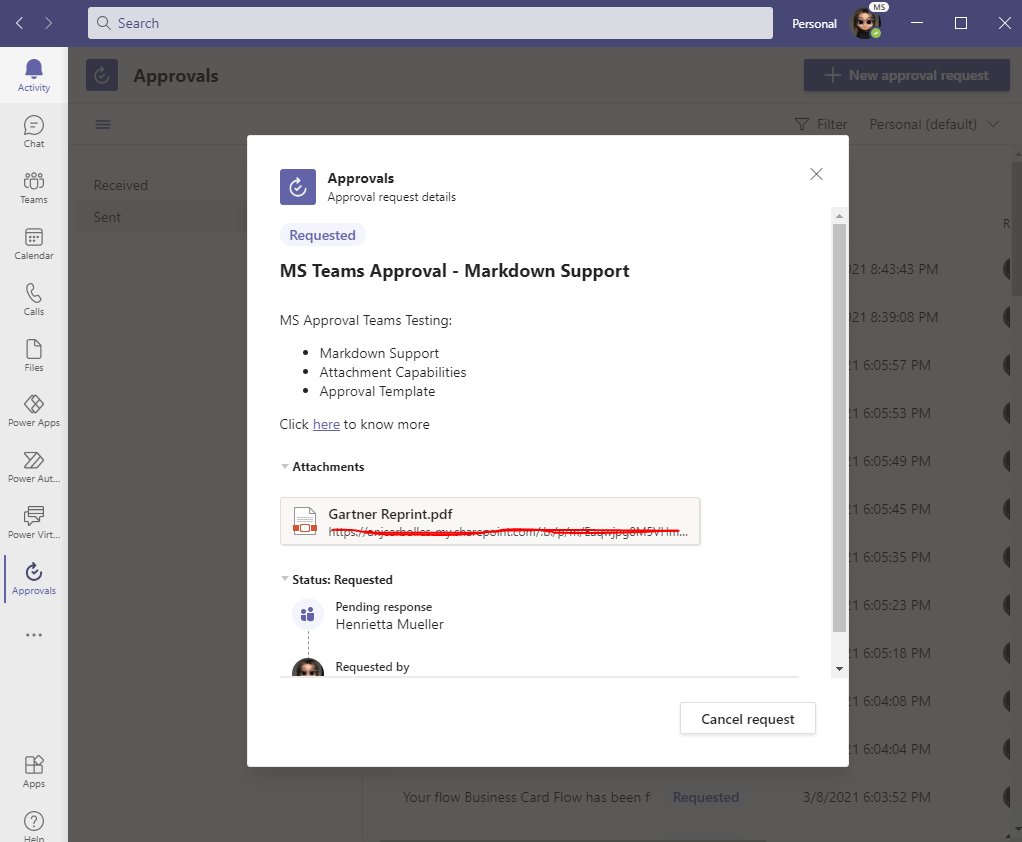Viewport: 1022px width, 842px height.
Task: Click Cancel request button
Action: point(748,719)
